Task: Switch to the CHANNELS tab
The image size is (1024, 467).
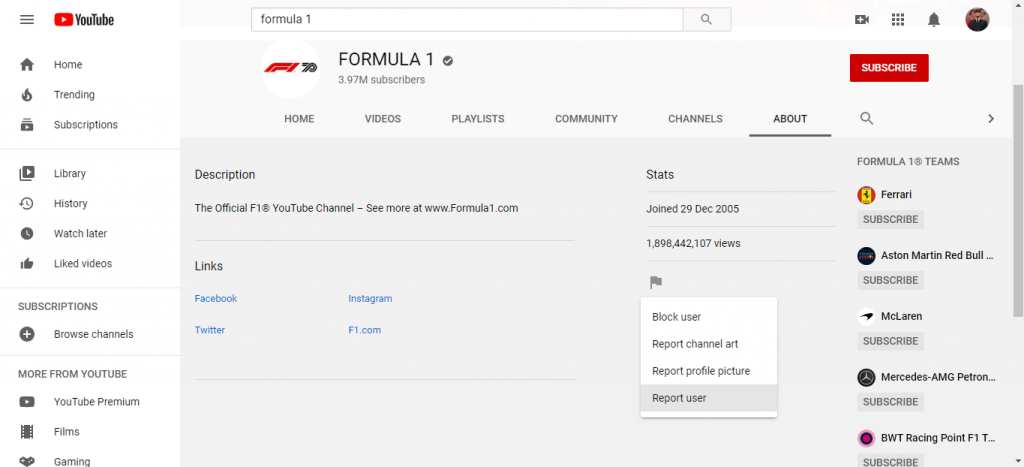Action: pos(696,119)
